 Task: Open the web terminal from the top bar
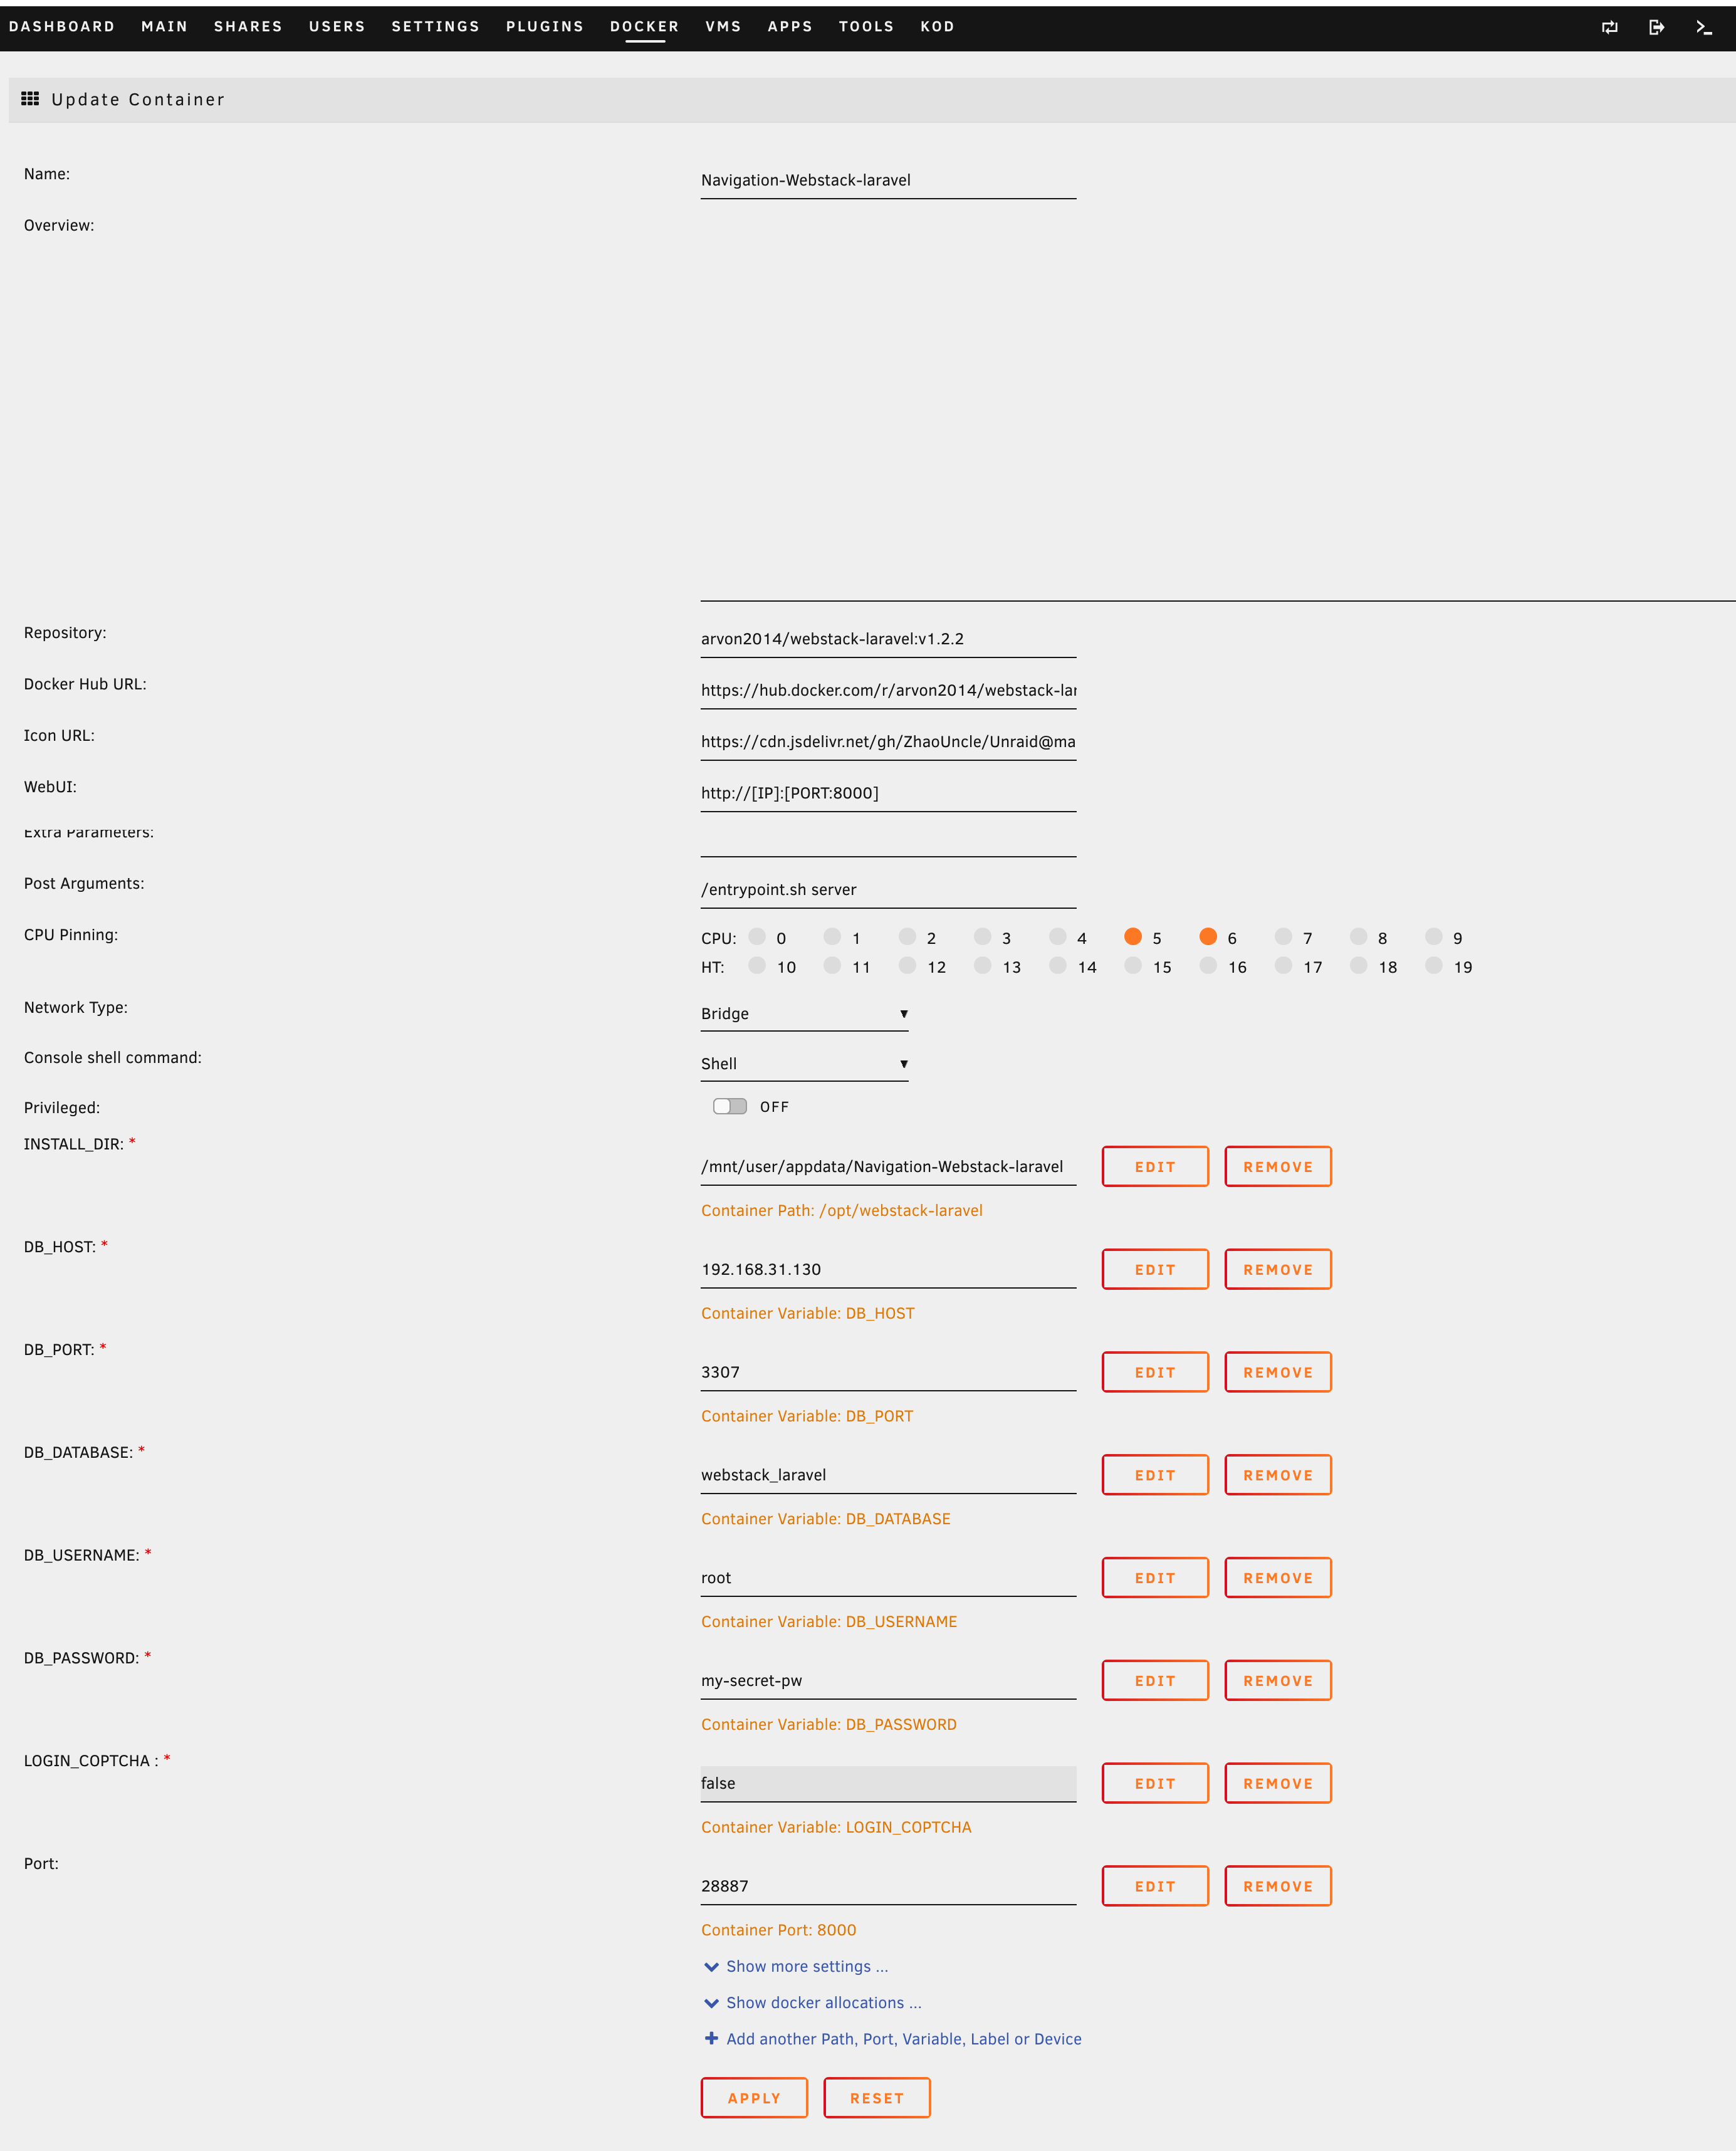click(1705, 27)
